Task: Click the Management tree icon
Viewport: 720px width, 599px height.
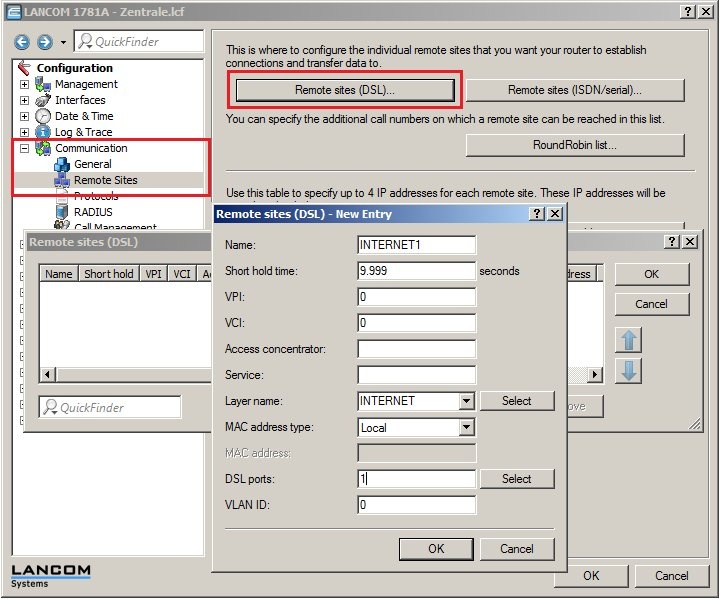Action: click(43, 84)
